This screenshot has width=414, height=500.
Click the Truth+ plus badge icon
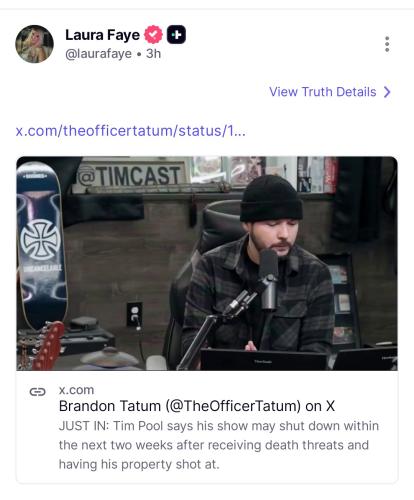point(176,35)
